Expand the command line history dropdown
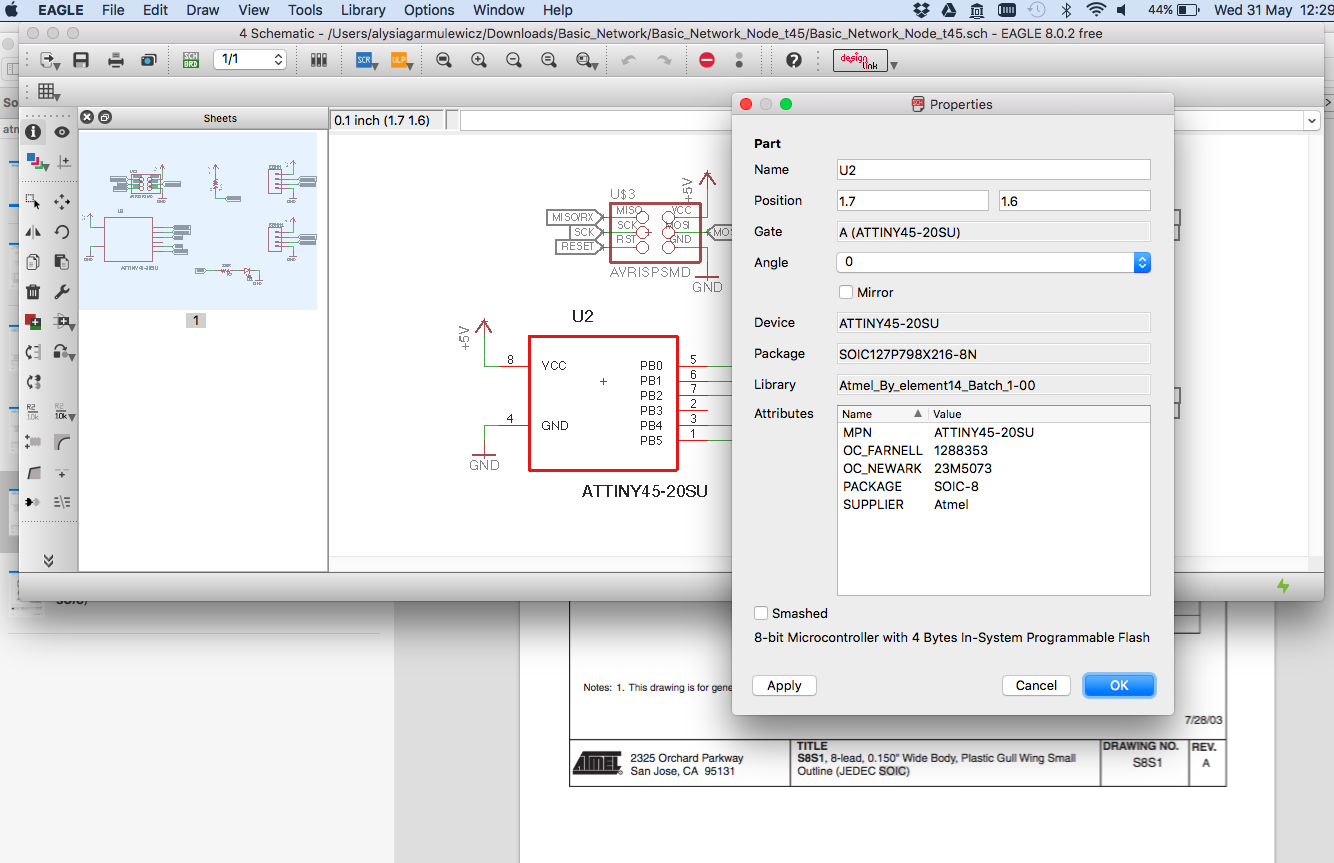 point(1312,120)
